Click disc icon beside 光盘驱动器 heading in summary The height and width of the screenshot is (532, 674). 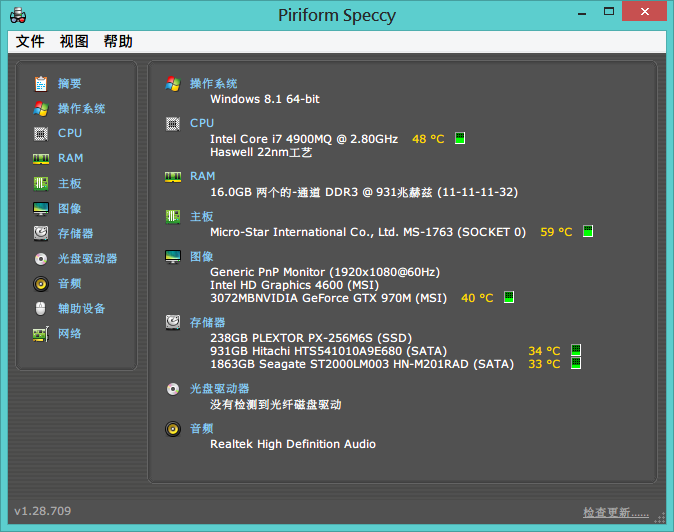173,389
